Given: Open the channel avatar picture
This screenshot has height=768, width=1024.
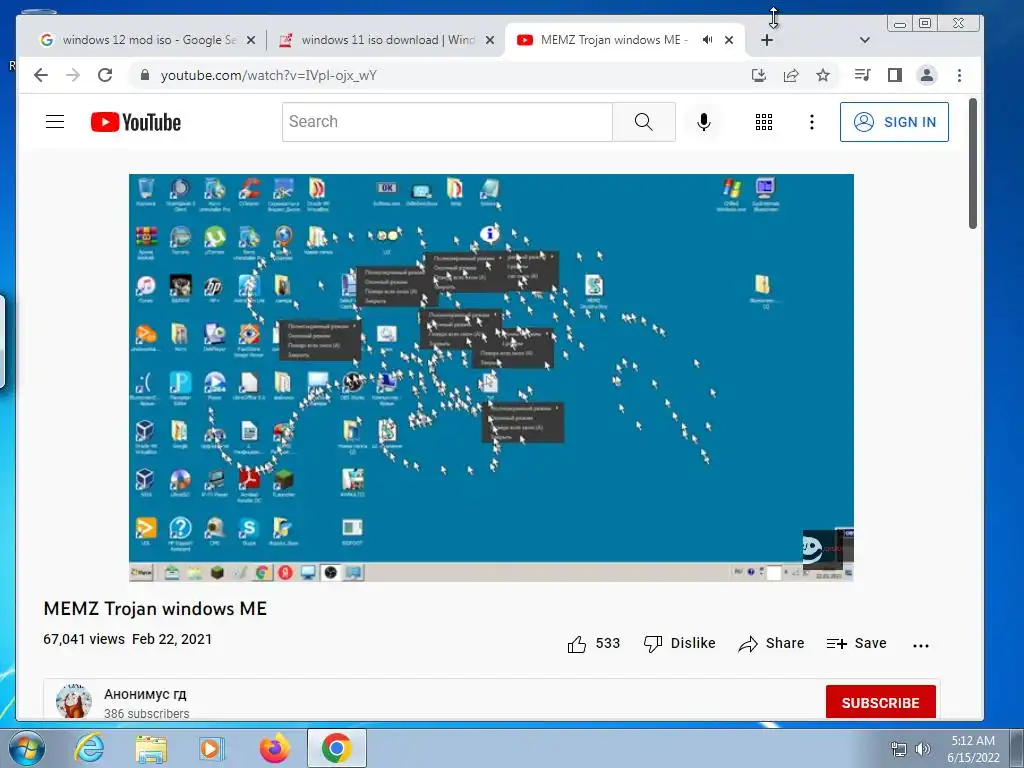Looking at the screenshot, I should coord(74,702).
